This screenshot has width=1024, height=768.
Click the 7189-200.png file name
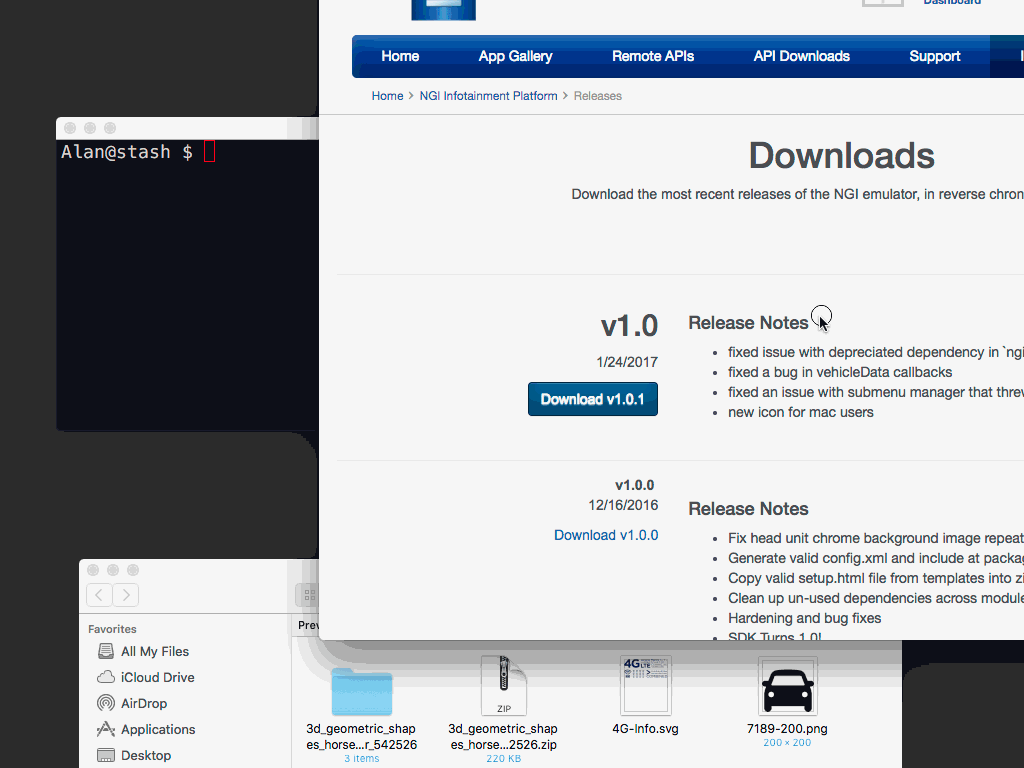(x=787, y=729)
